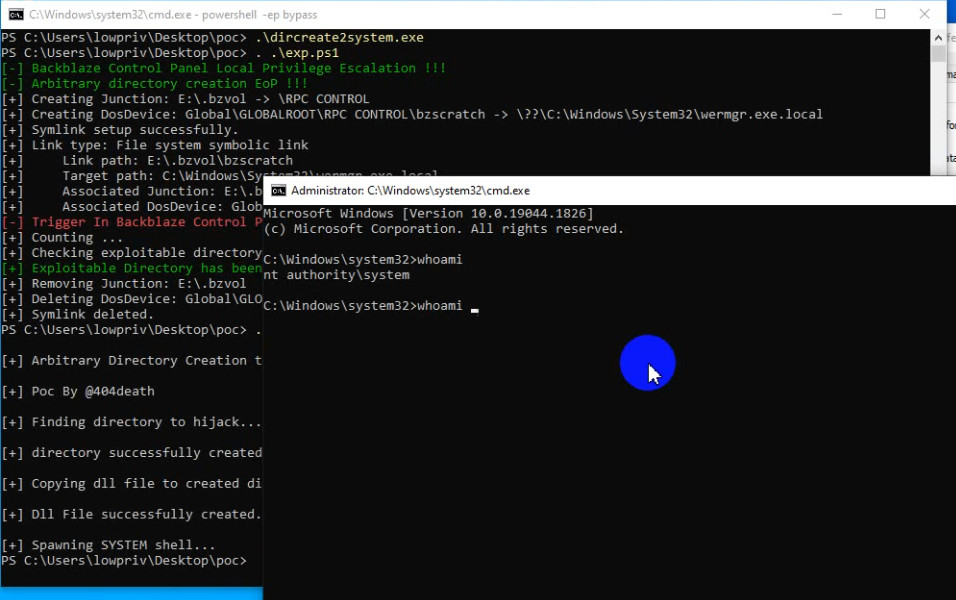Click 'Copying dll file to created' line
This screenshot has height=600, width=956.
[x=132, y=484]
